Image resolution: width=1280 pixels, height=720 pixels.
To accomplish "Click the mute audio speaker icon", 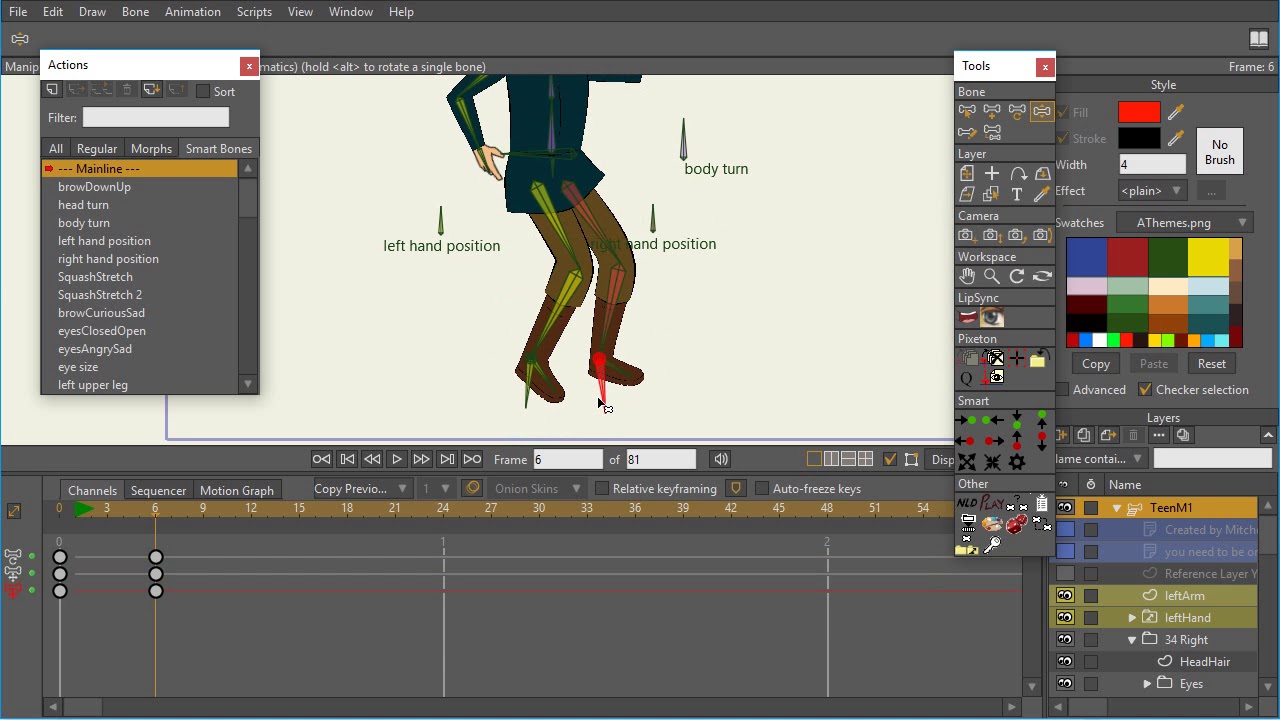I will point(720,459).
